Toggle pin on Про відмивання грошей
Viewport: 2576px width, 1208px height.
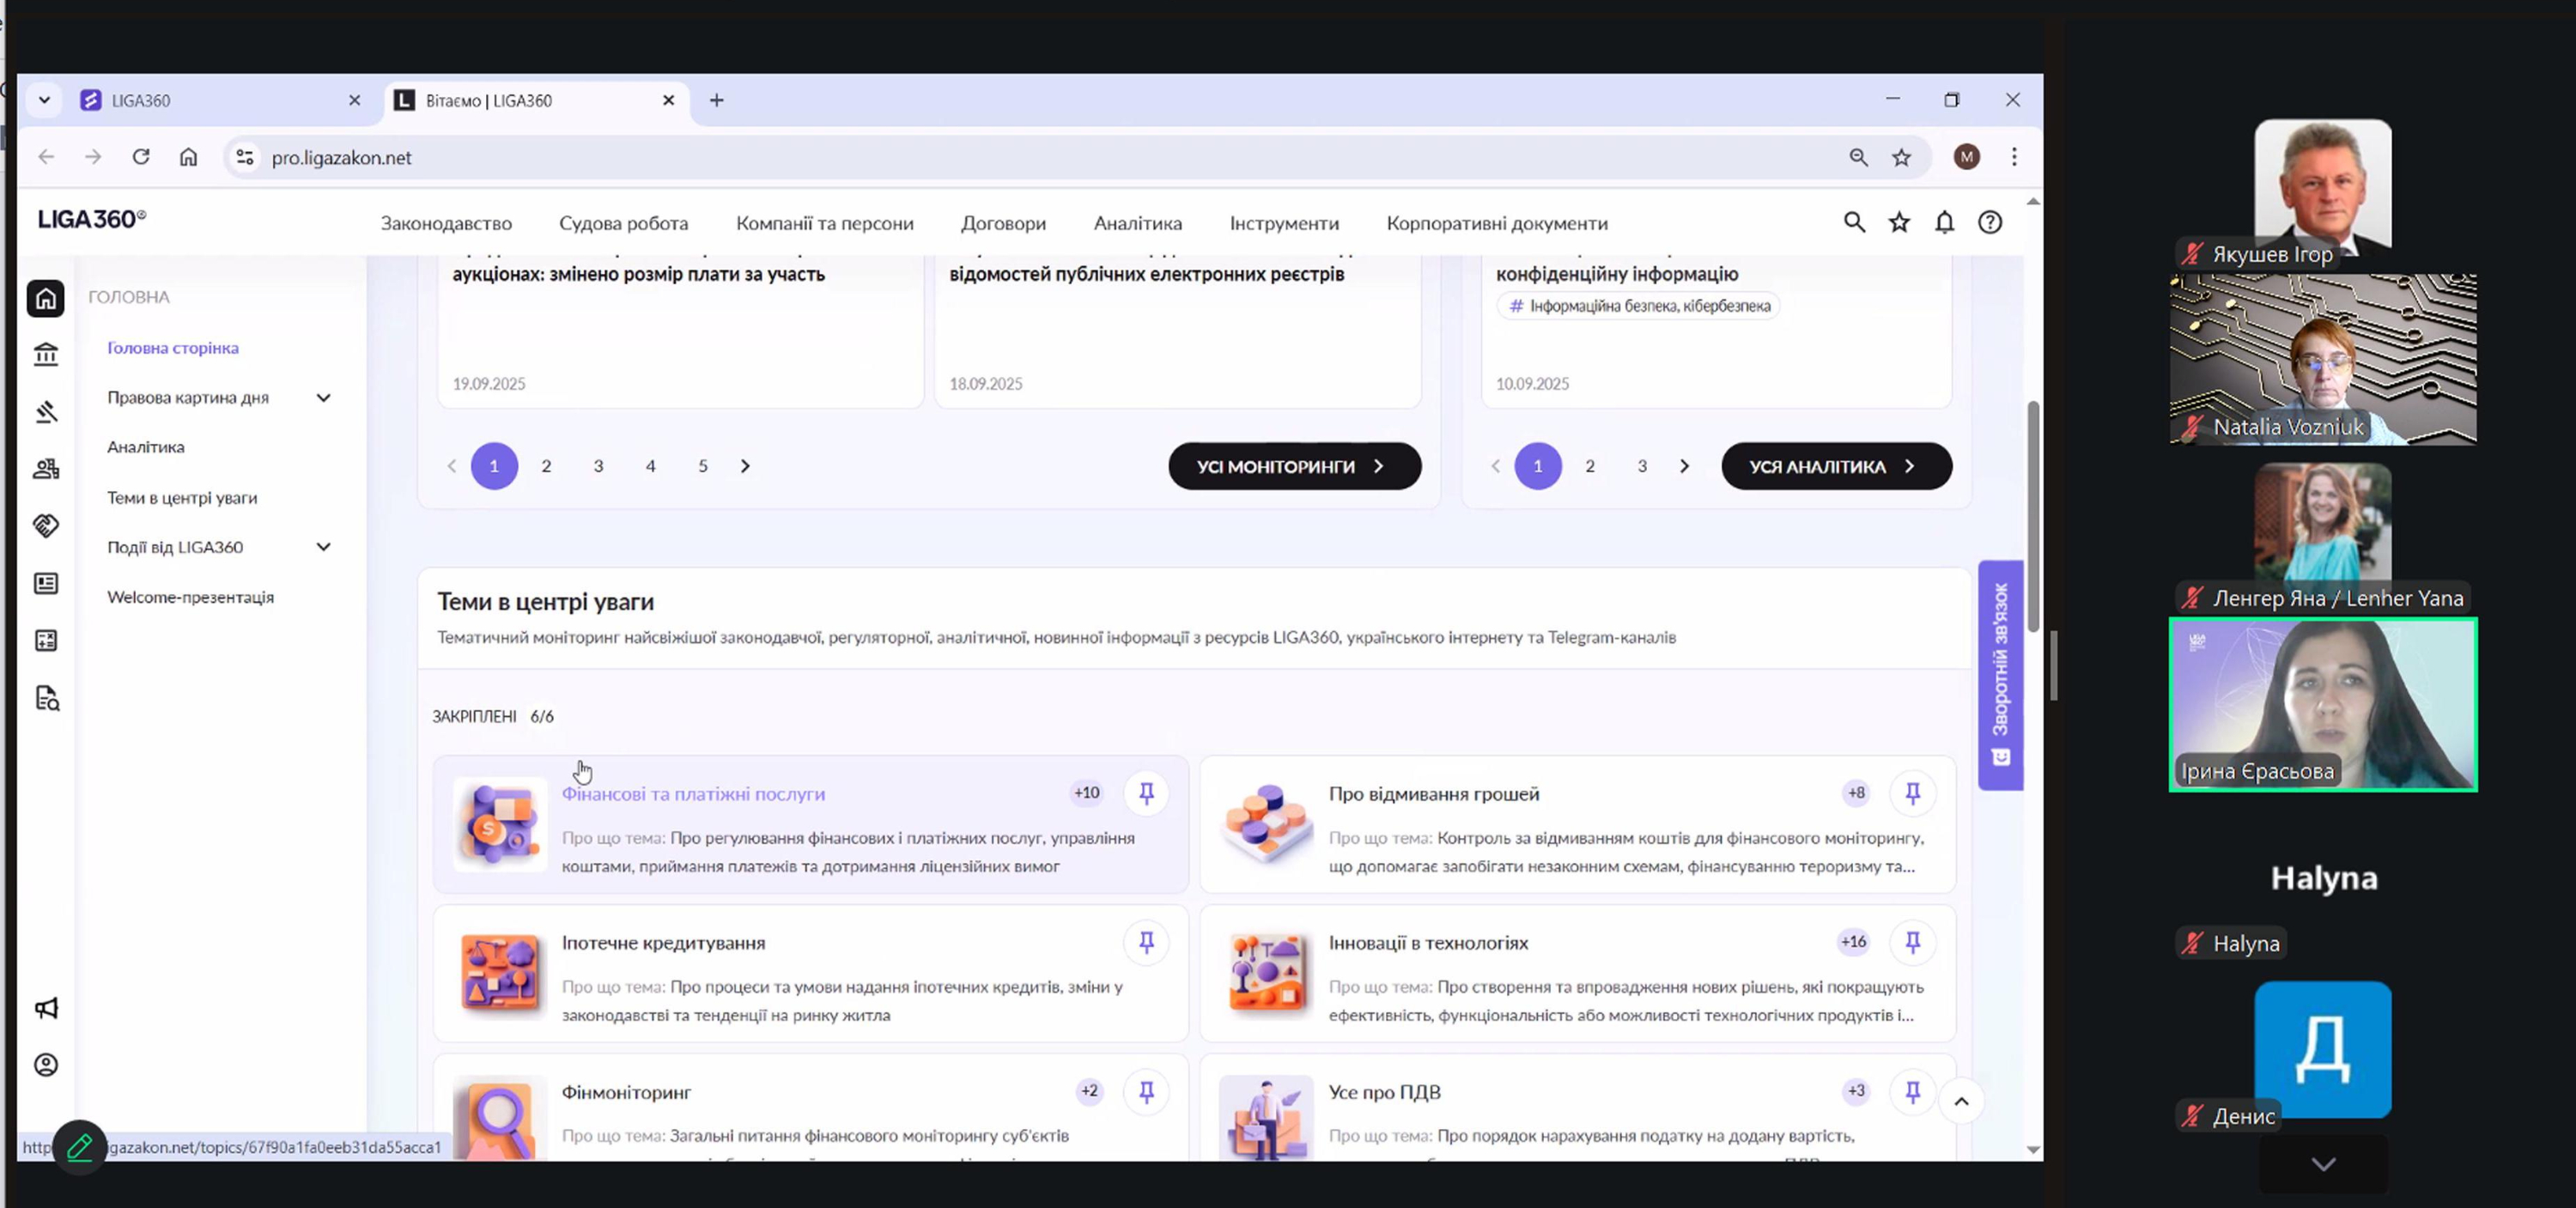pos(1912,794)
